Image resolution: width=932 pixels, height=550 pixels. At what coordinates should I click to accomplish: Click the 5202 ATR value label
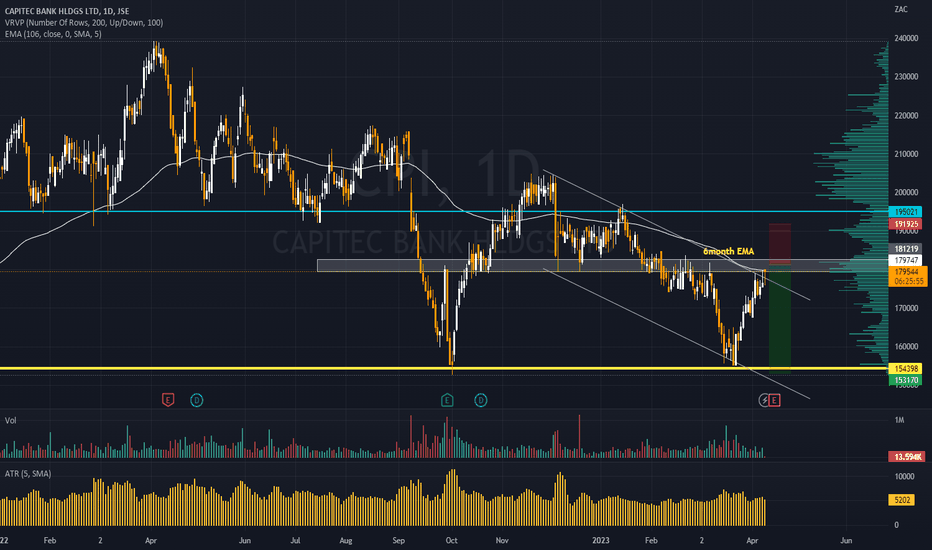coord(902,500)
